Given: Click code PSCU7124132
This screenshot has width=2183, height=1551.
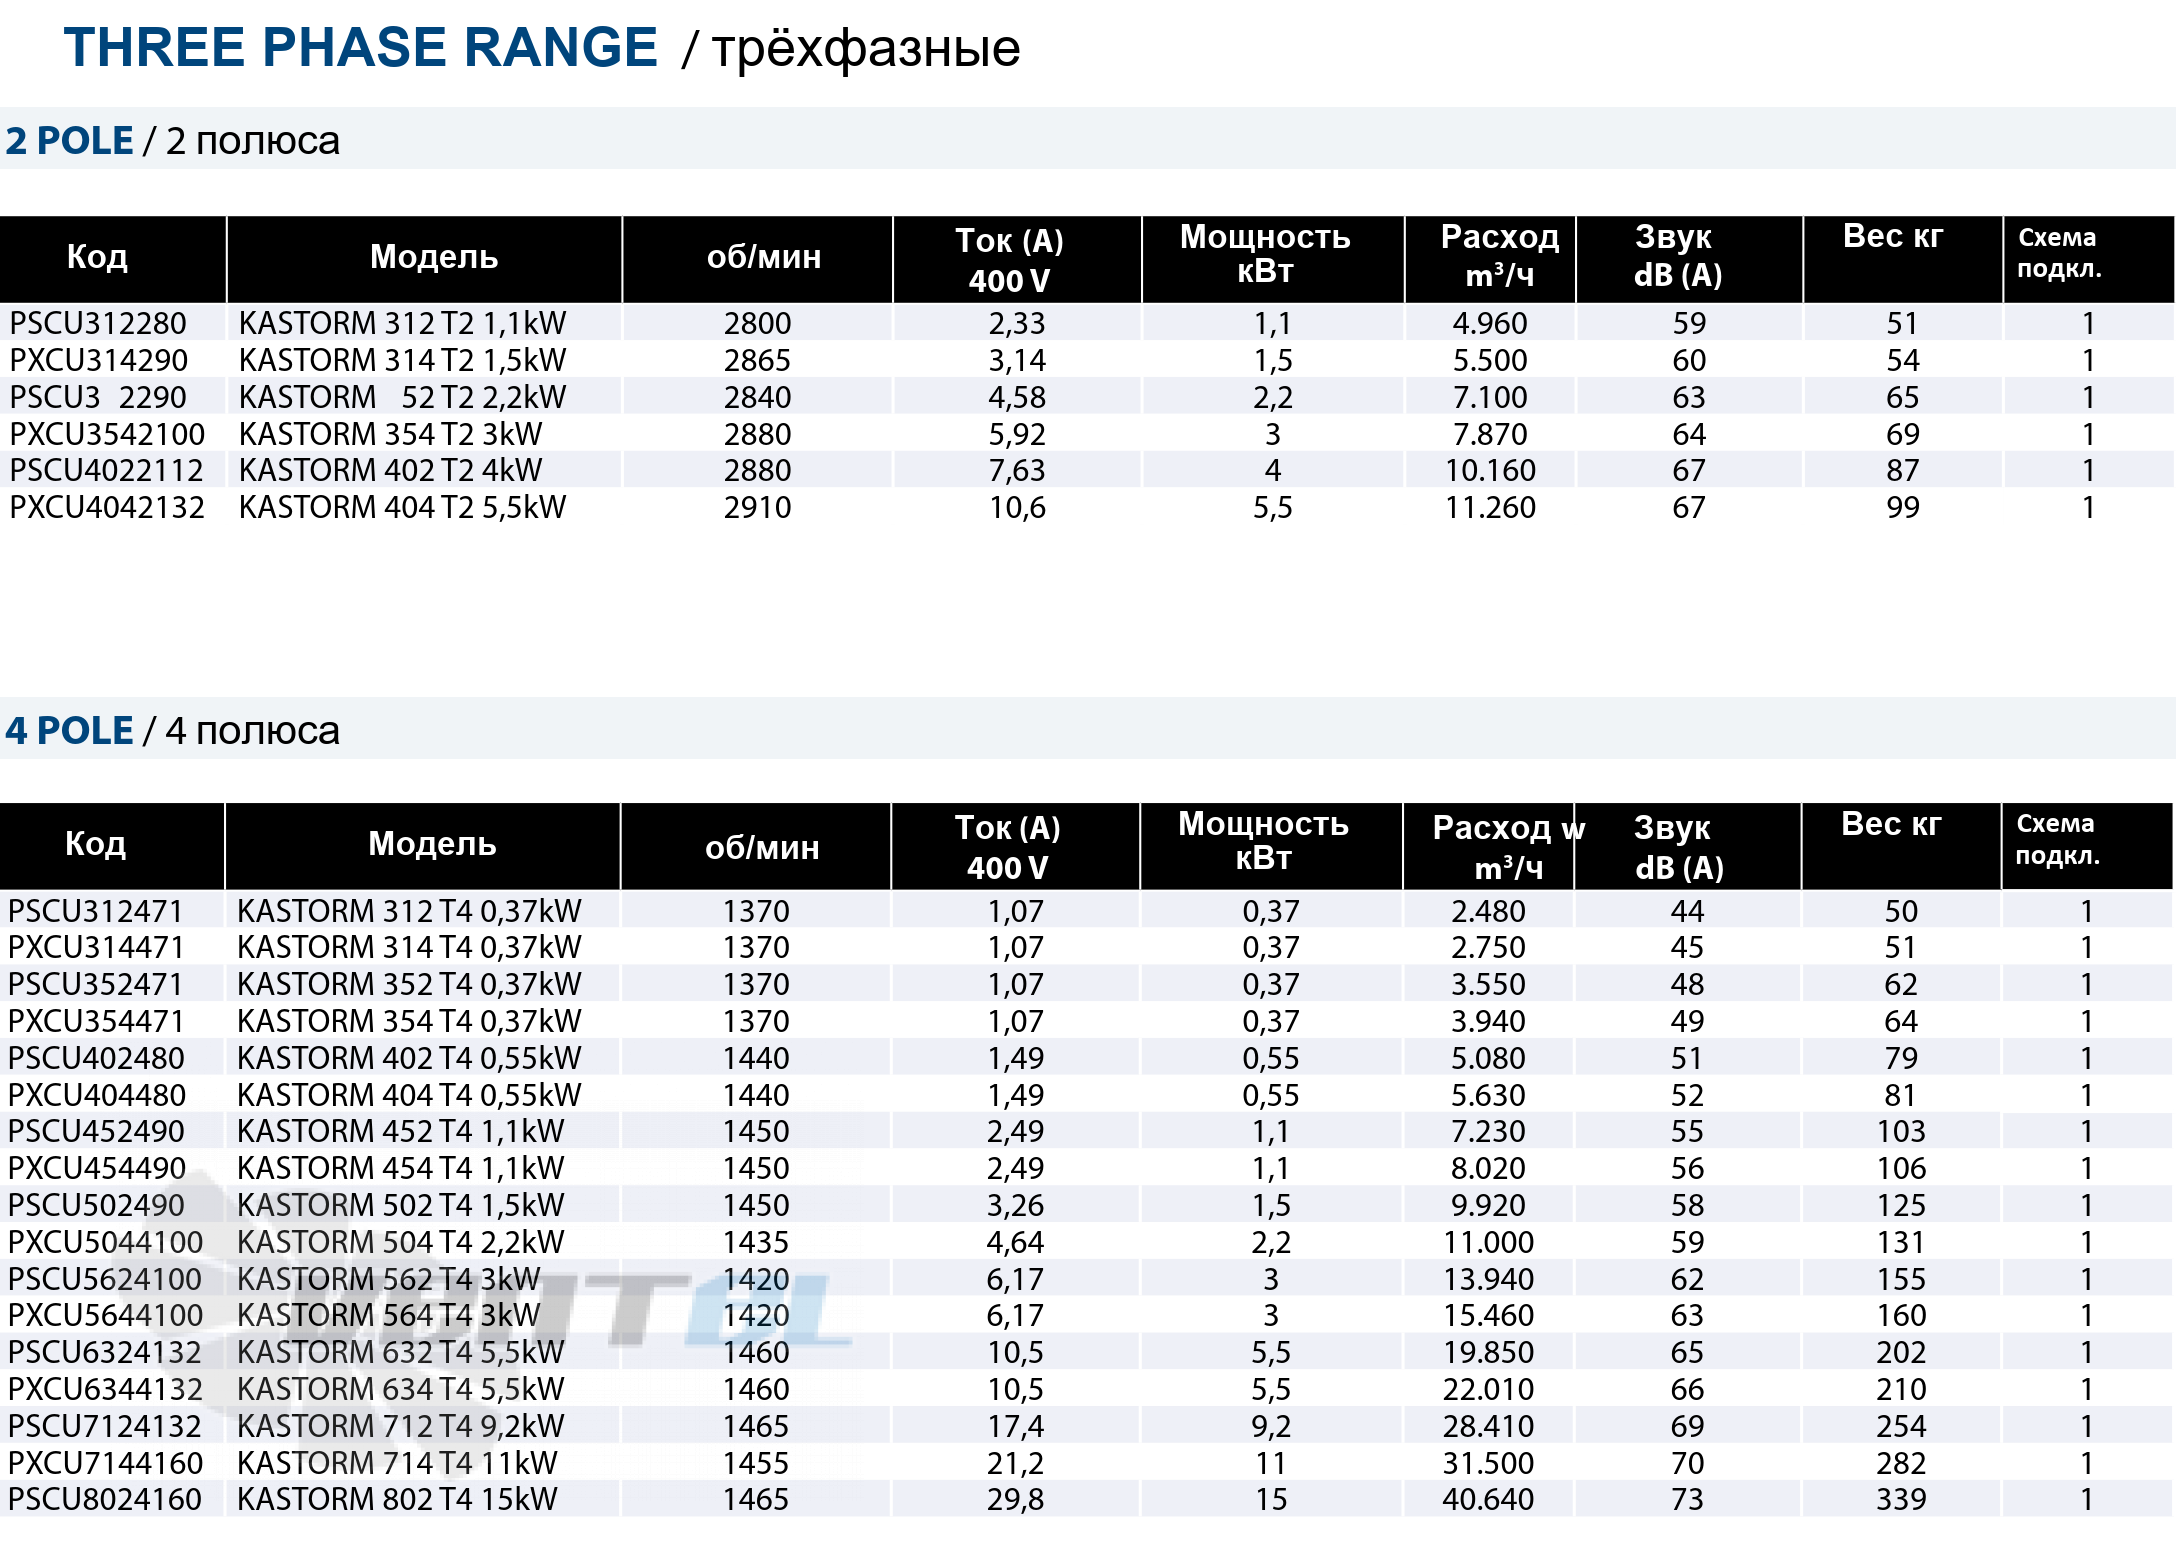Looking at the screenshot, I should click(x=105, y=1426).
